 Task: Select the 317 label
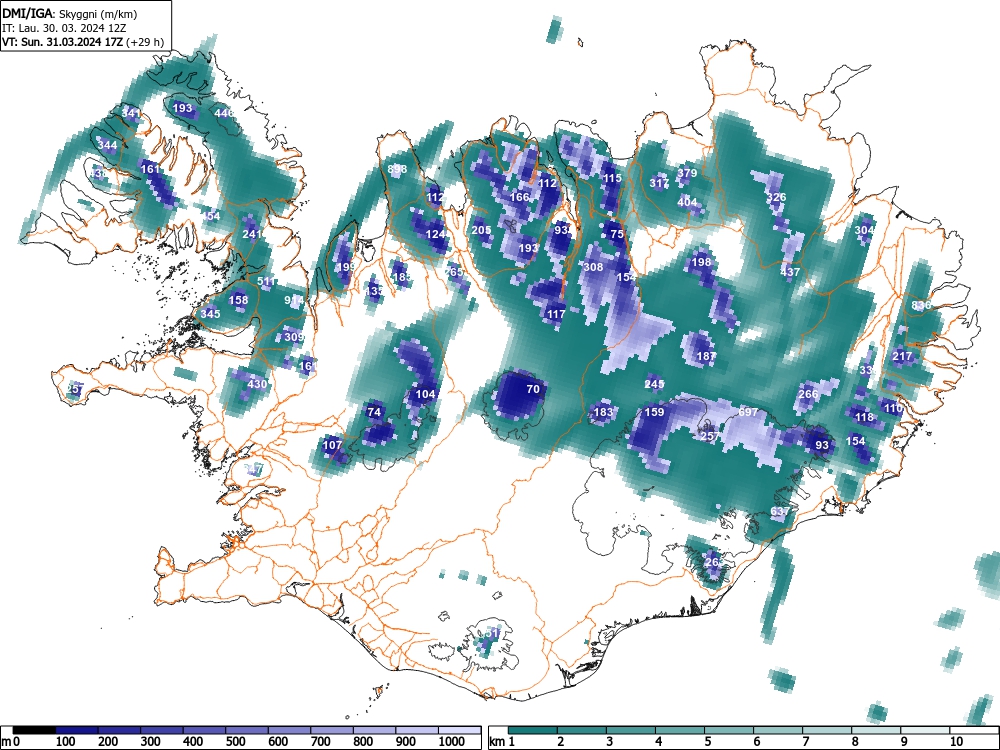(x=659, y=183)
